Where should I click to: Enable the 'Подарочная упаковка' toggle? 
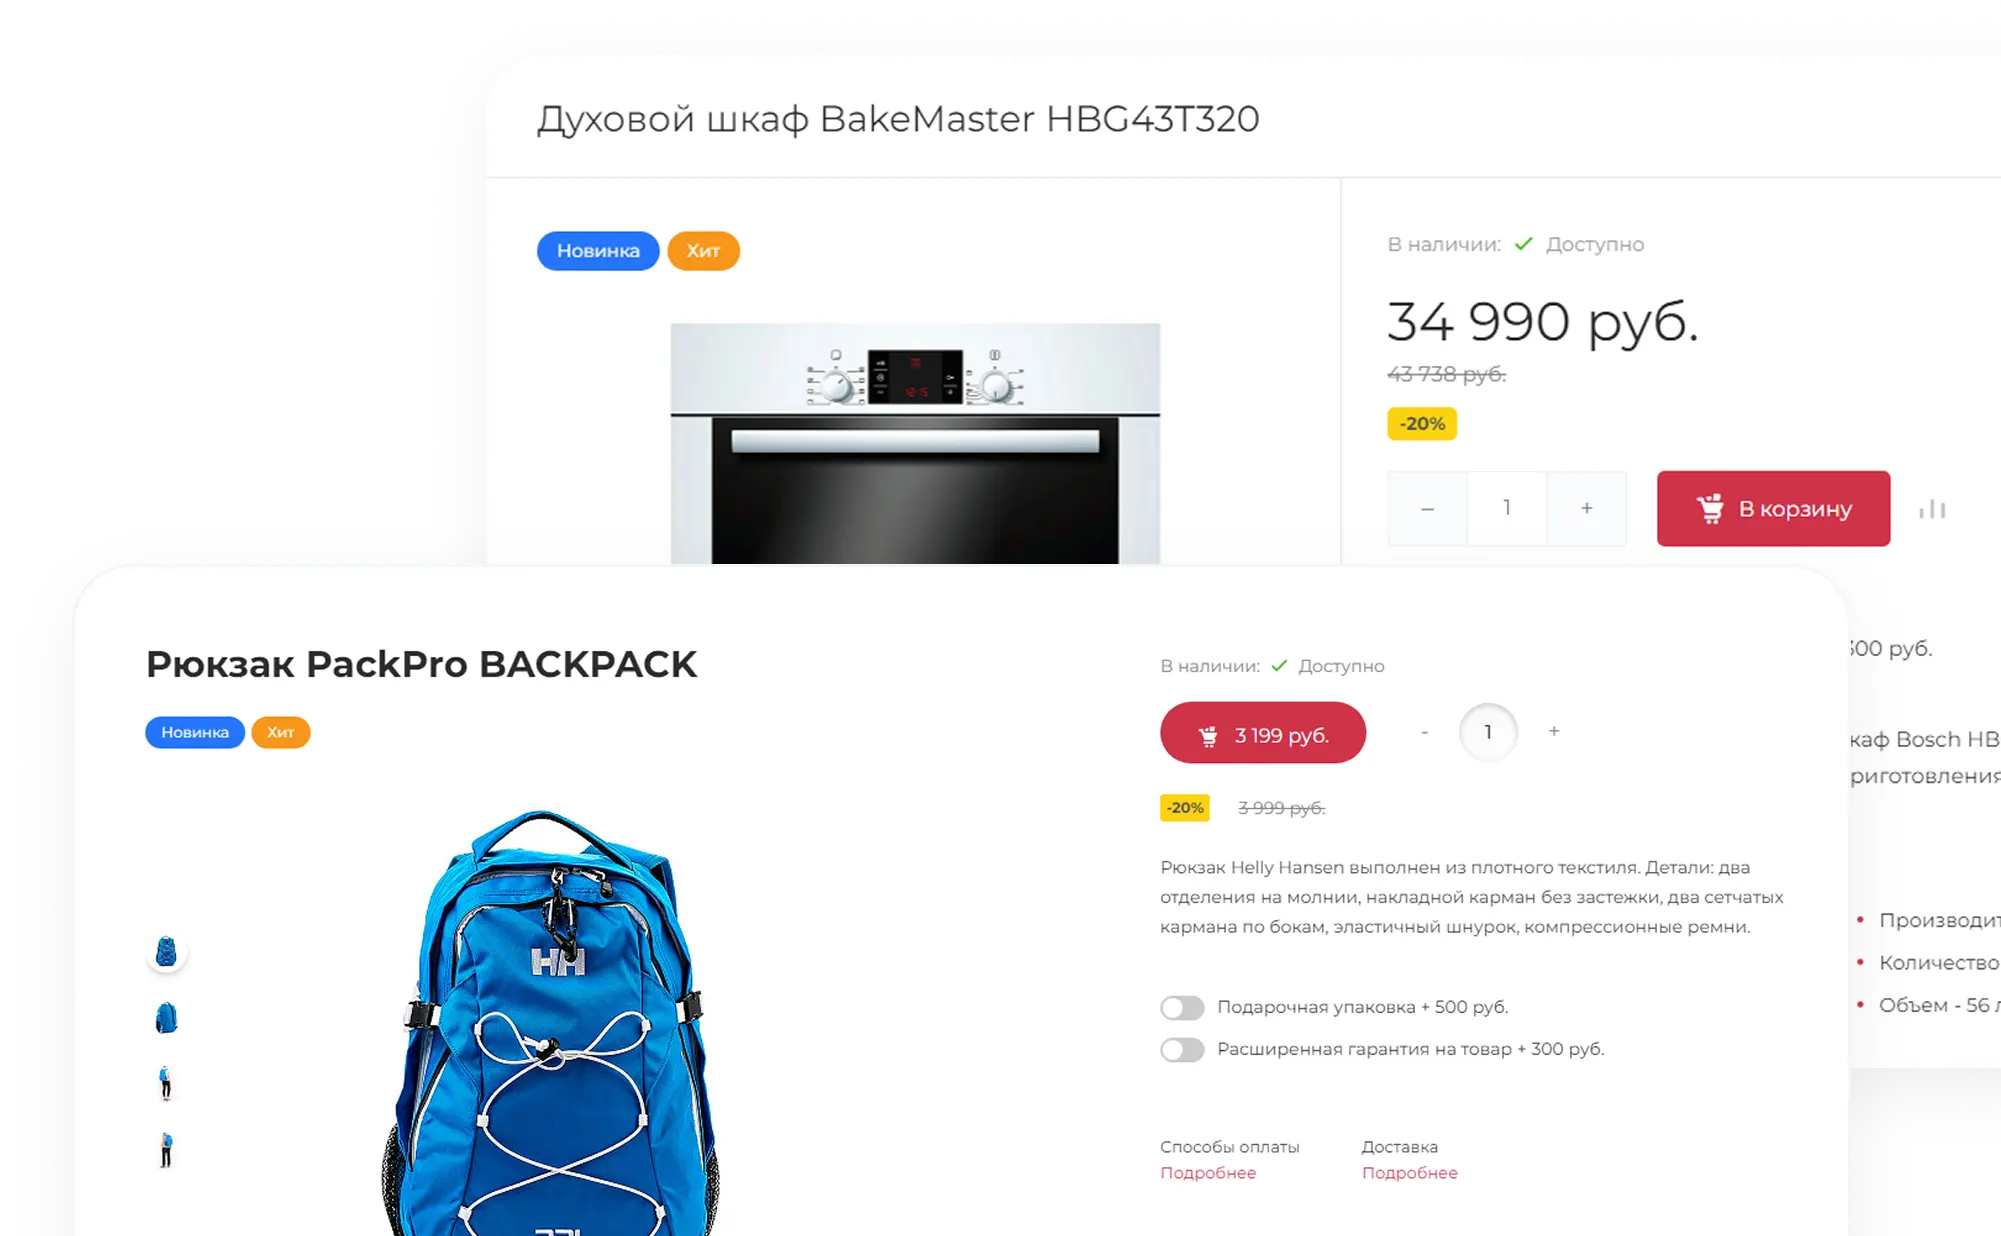(1182, 1007)
